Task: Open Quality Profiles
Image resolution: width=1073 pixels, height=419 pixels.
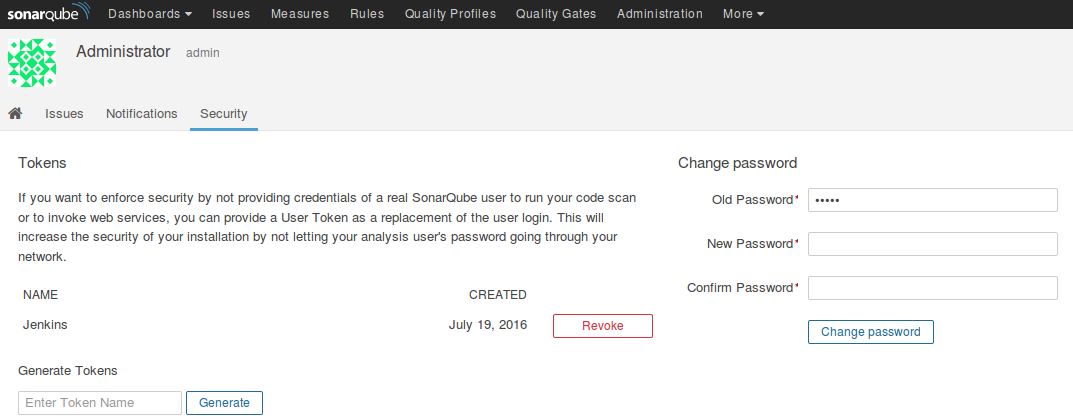Action: (x=450, y=14)
